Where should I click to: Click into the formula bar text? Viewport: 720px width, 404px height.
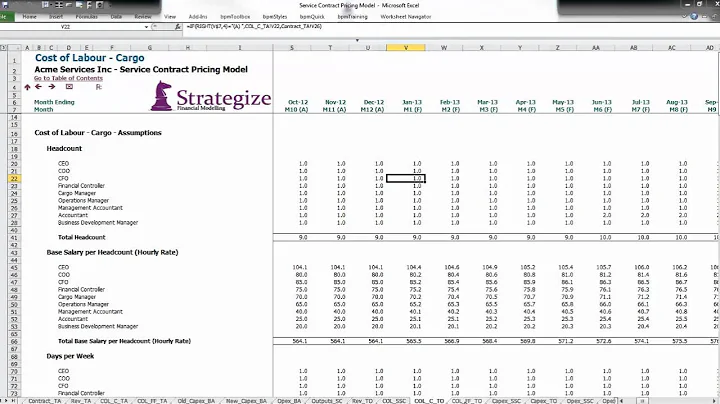253,27
